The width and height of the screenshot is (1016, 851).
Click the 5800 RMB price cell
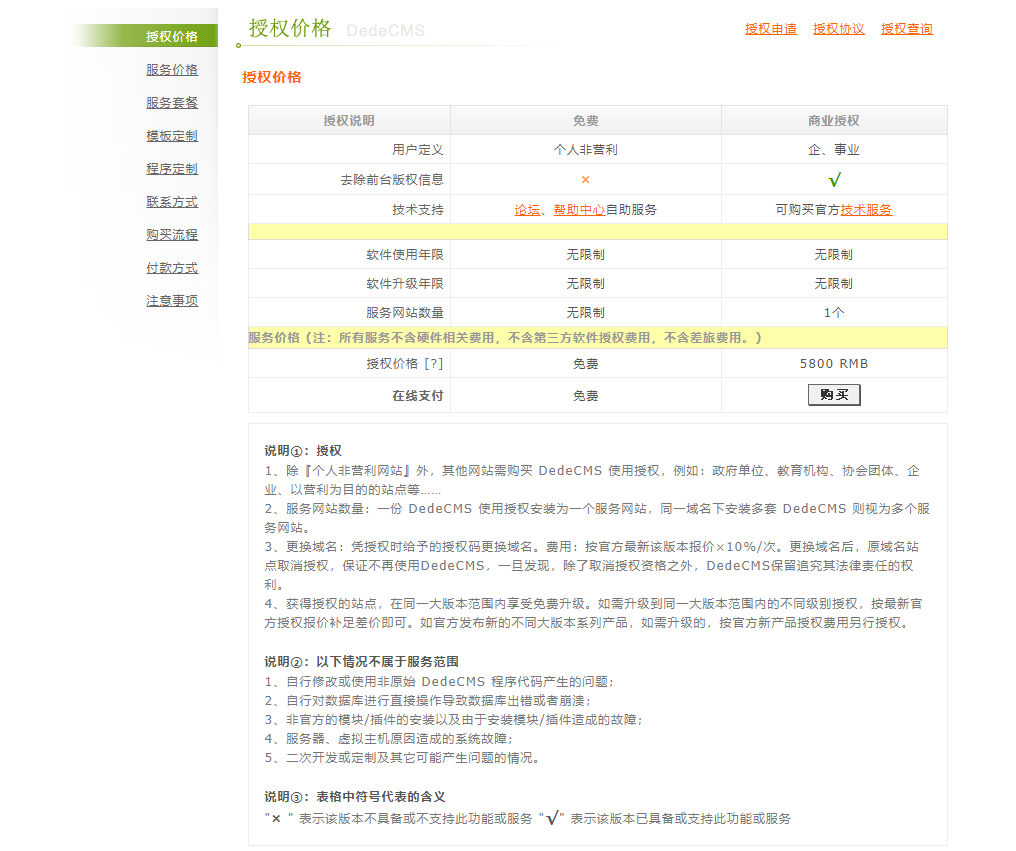click(834, 364)
